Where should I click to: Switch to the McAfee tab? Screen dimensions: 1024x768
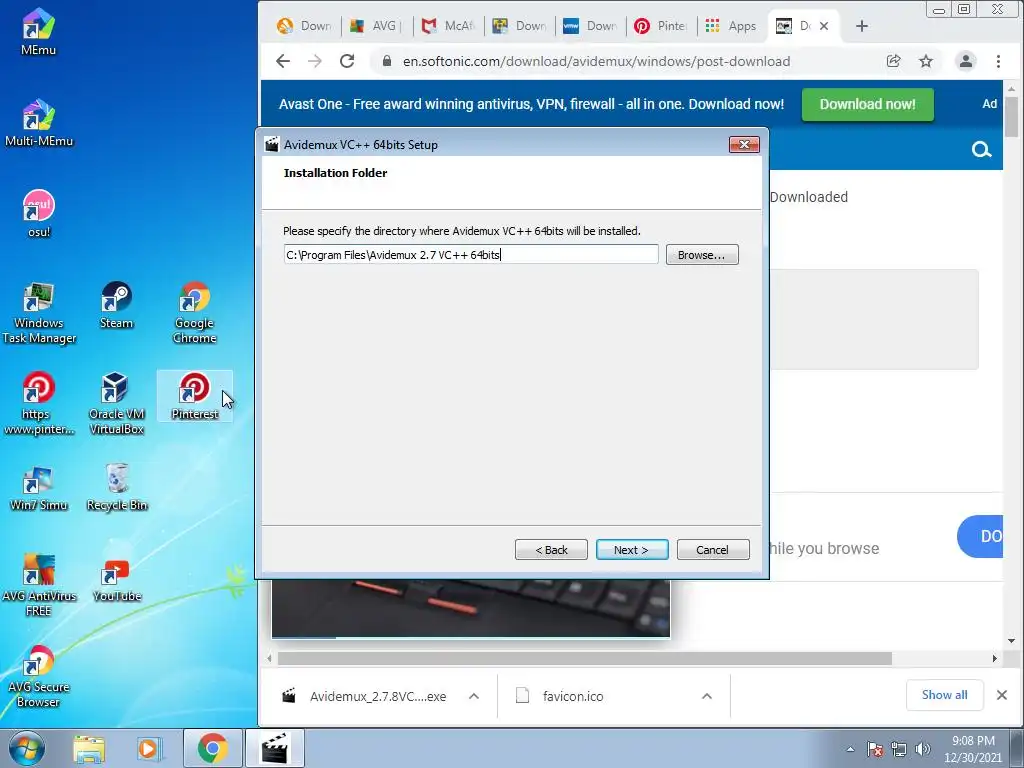click(x=447, y=26)
